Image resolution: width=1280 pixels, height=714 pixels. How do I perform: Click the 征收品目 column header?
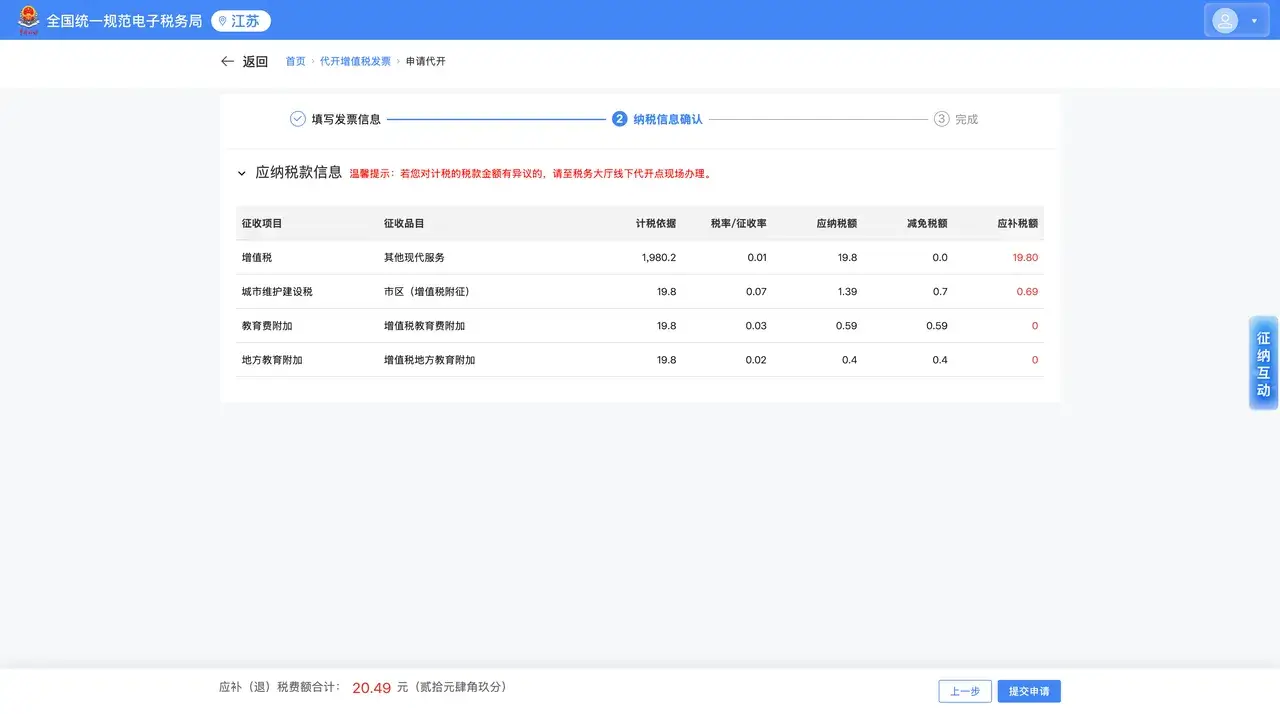click(x=404, y=223)
